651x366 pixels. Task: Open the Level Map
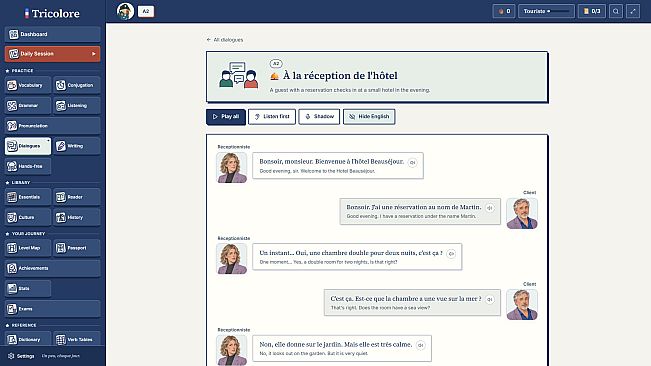click(28, 248)
